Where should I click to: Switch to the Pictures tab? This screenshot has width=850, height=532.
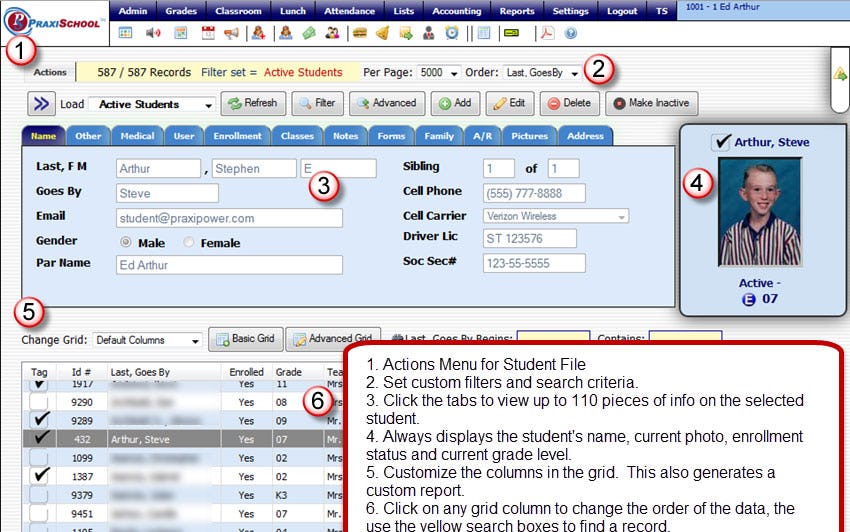pos(530,136)
